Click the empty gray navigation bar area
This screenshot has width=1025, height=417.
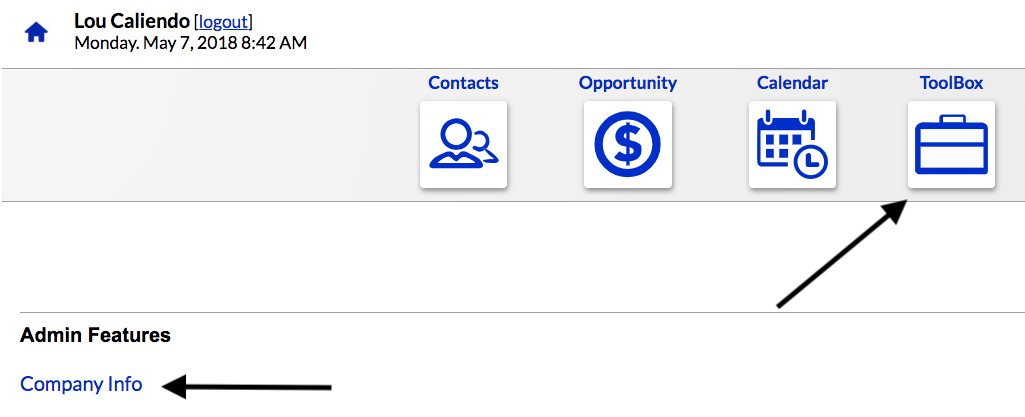(200, 135)
